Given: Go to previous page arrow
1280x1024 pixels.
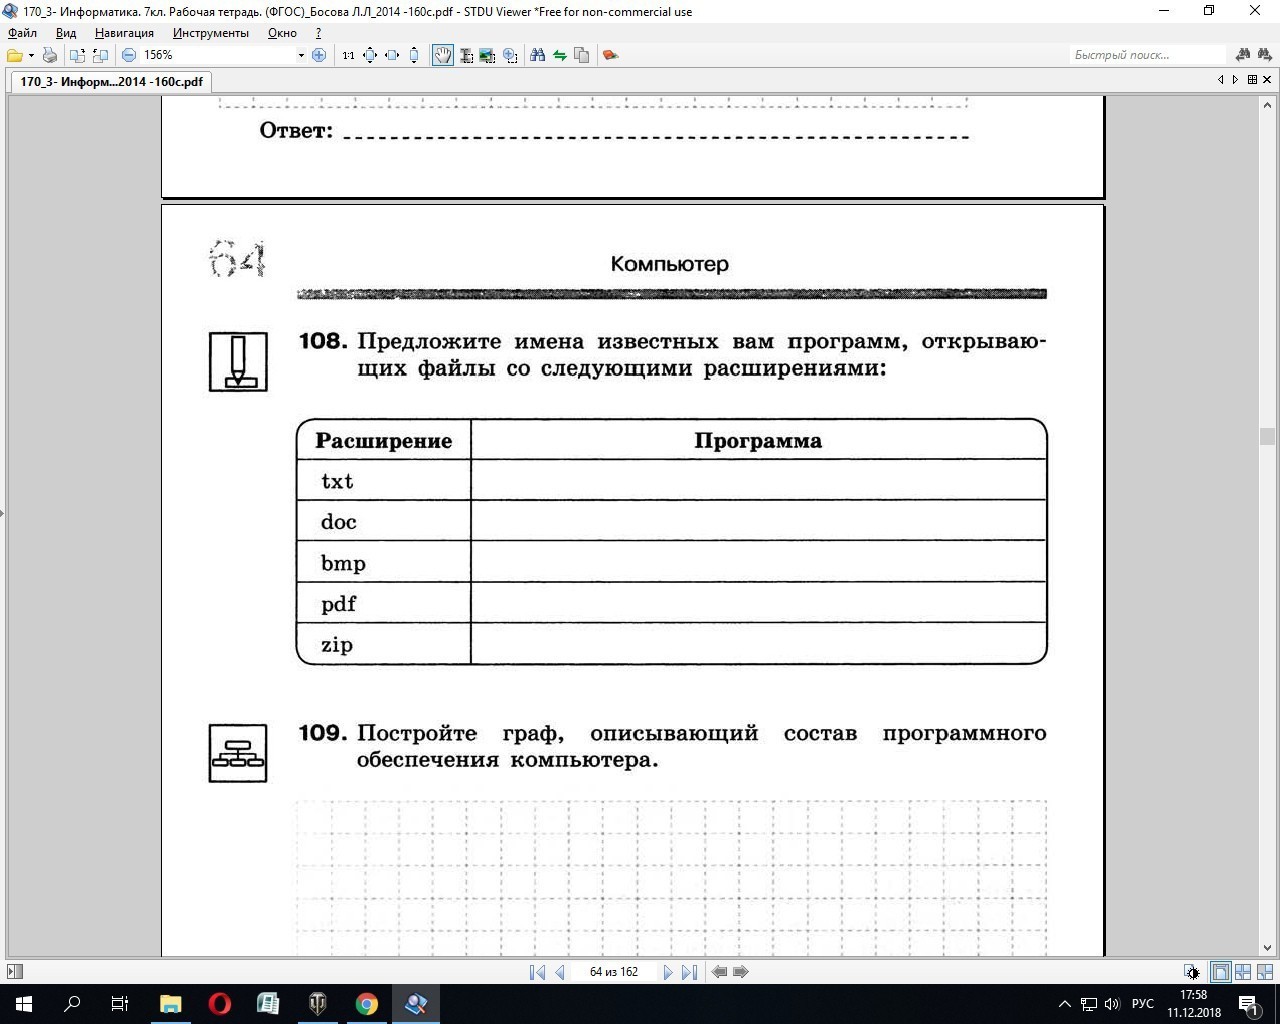Looking at the screenshot, I should pos(559,972).
